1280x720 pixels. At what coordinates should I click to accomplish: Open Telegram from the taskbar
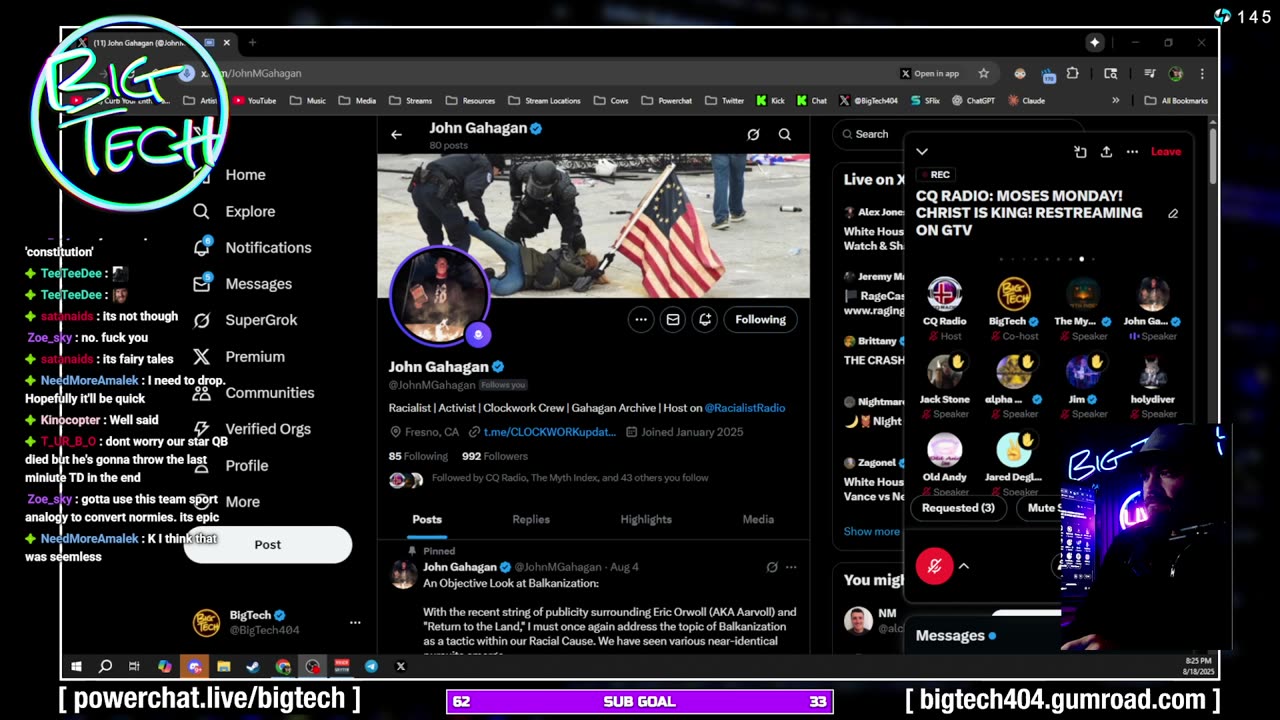(x=371, y=666)
